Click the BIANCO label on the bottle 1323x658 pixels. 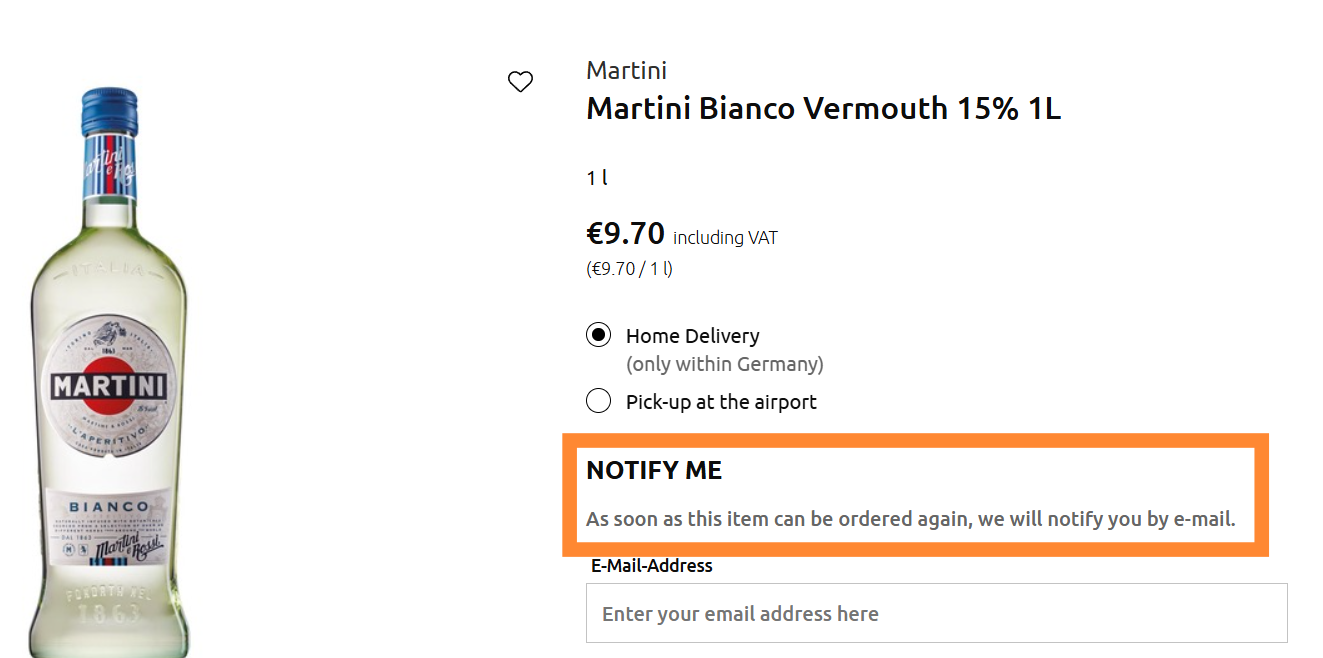[x=109, y=507]
